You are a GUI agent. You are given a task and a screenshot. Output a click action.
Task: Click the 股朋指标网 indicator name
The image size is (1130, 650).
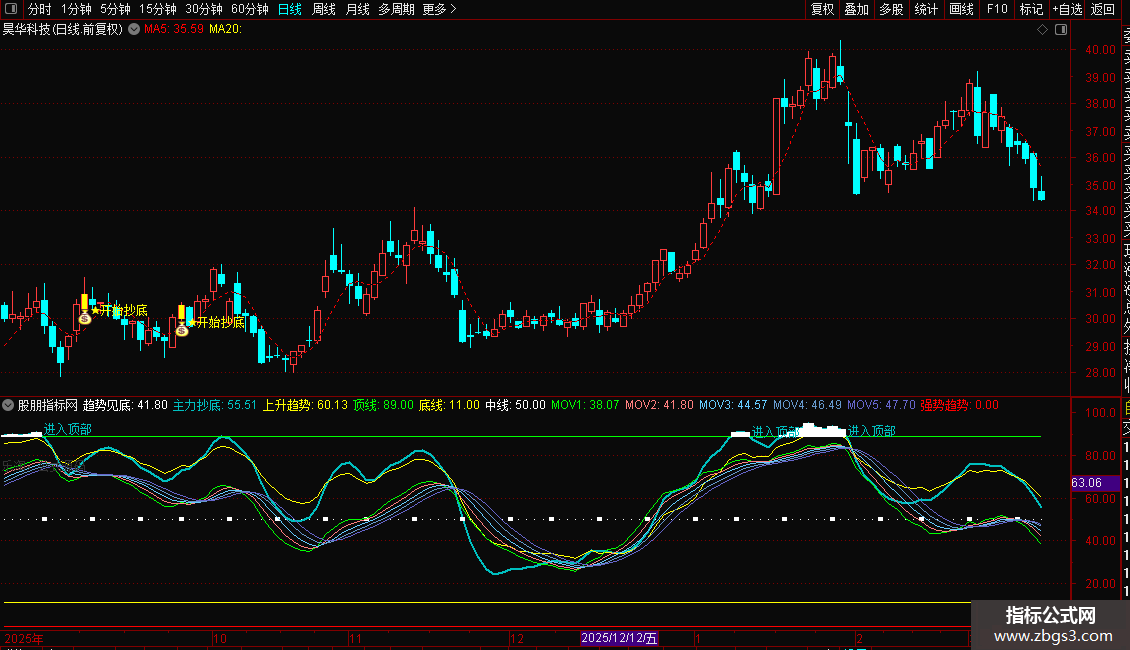click(48, 405)
